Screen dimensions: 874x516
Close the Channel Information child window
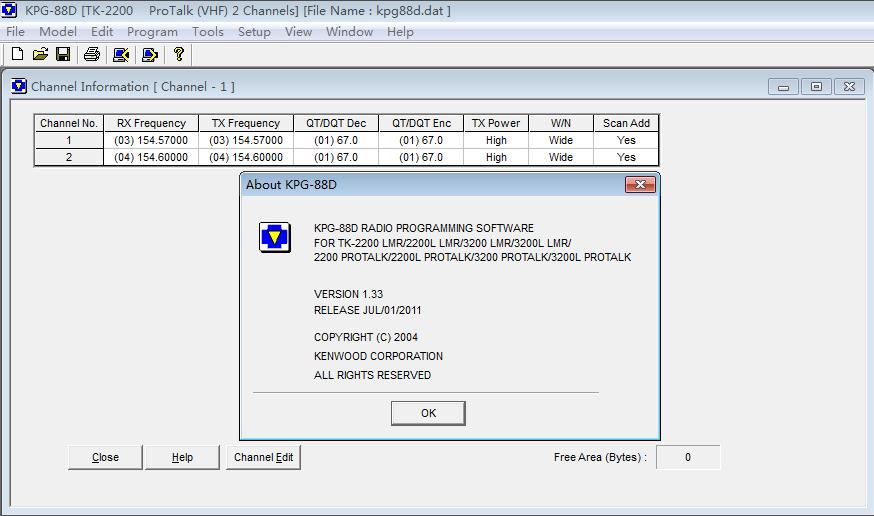click(849, 87)
